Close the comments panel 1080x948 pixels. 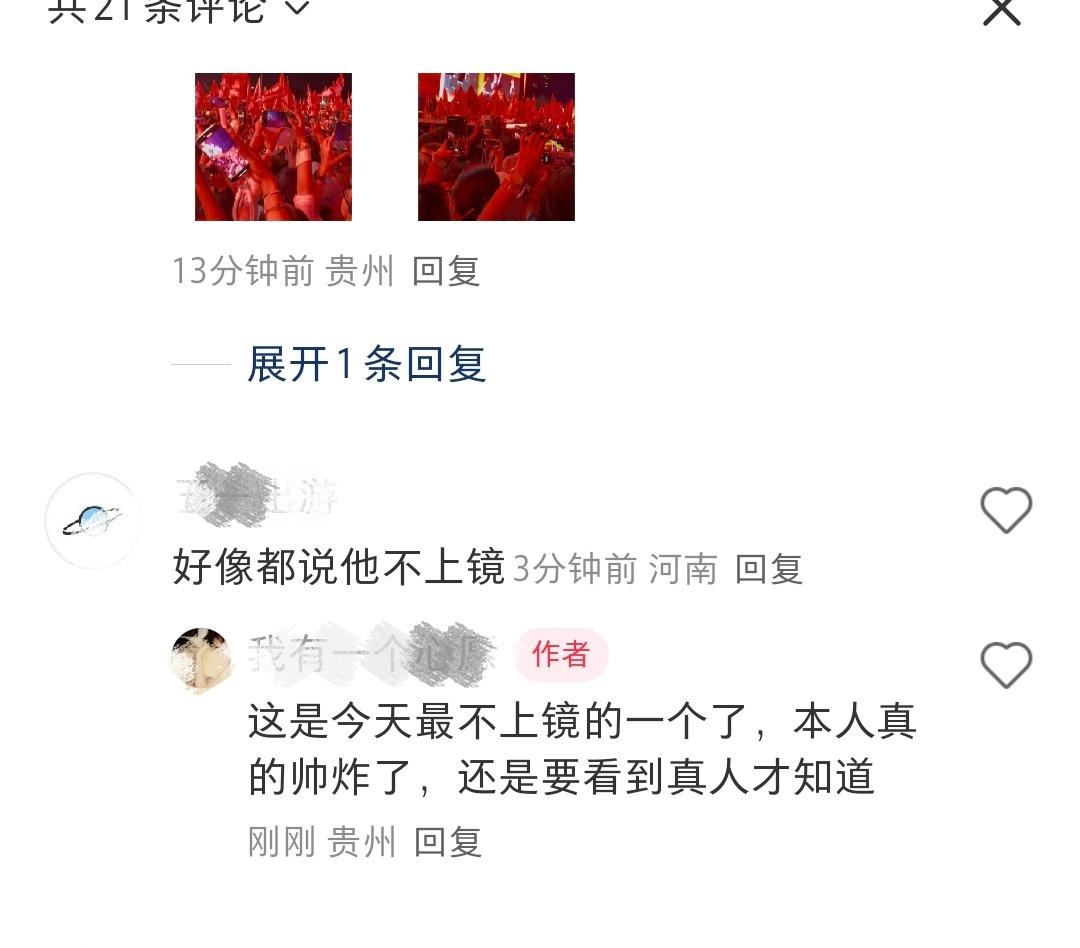[1001, 10]
